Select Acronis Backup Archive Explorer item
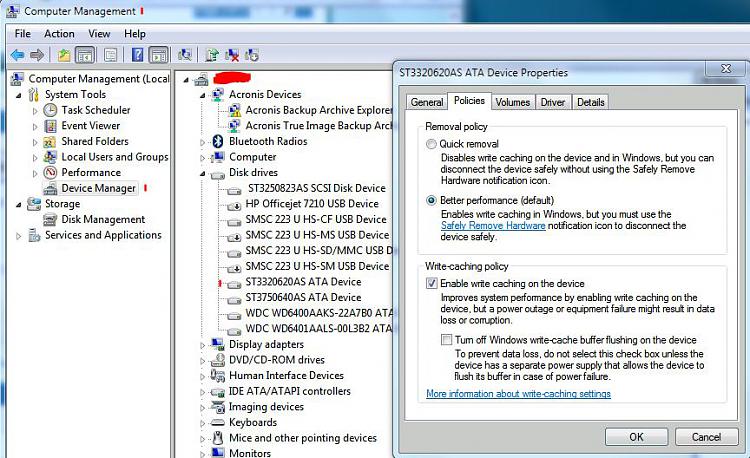The height and width of the screenshot is (458, 750). pyautogui.click(x=319, y=110)
